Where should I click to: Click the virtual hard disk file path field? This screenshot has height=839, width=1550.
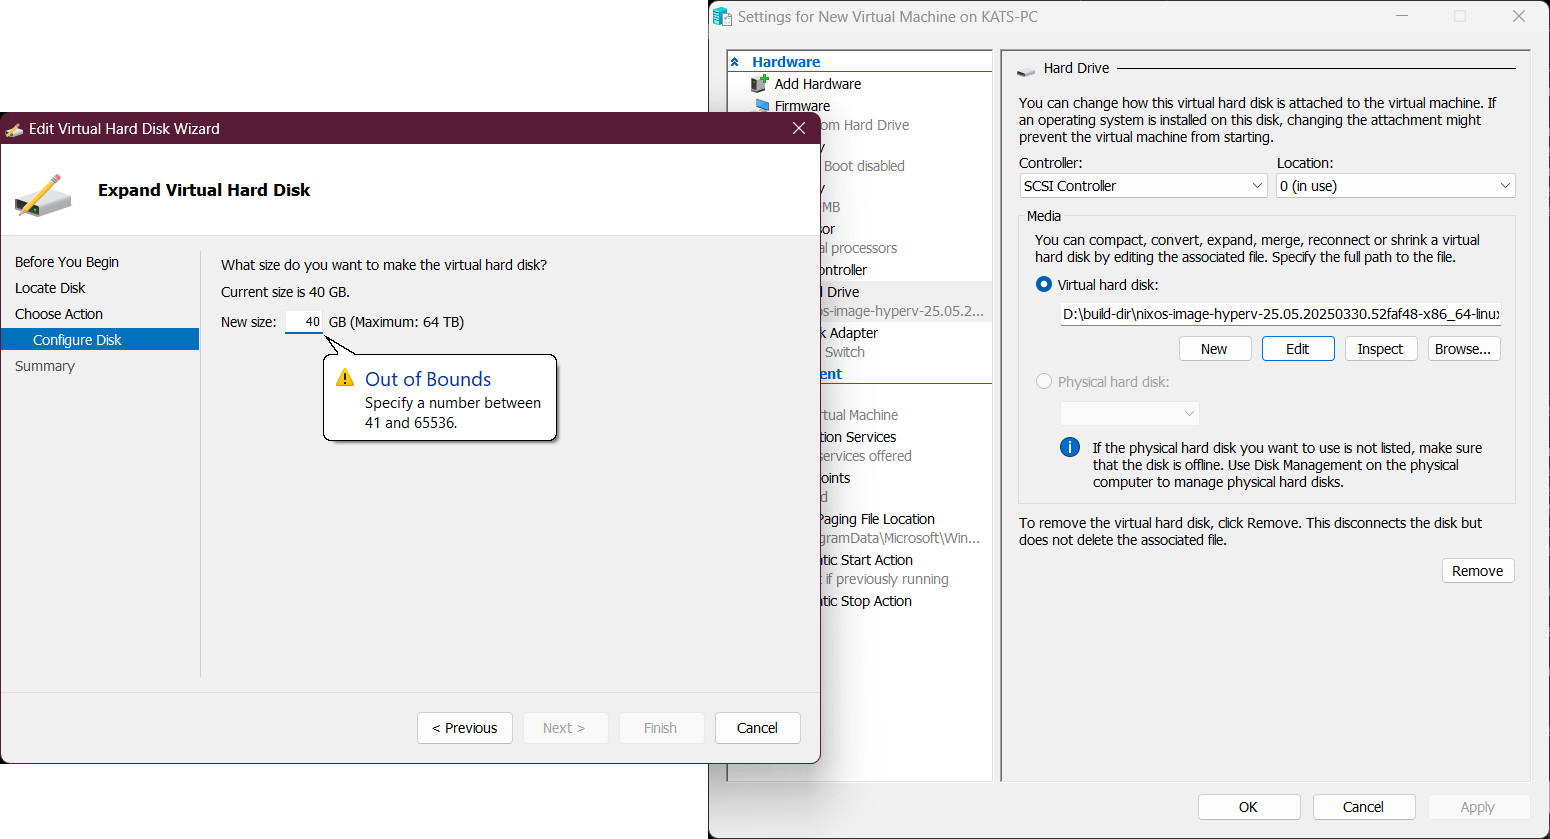click(1280, 314)
